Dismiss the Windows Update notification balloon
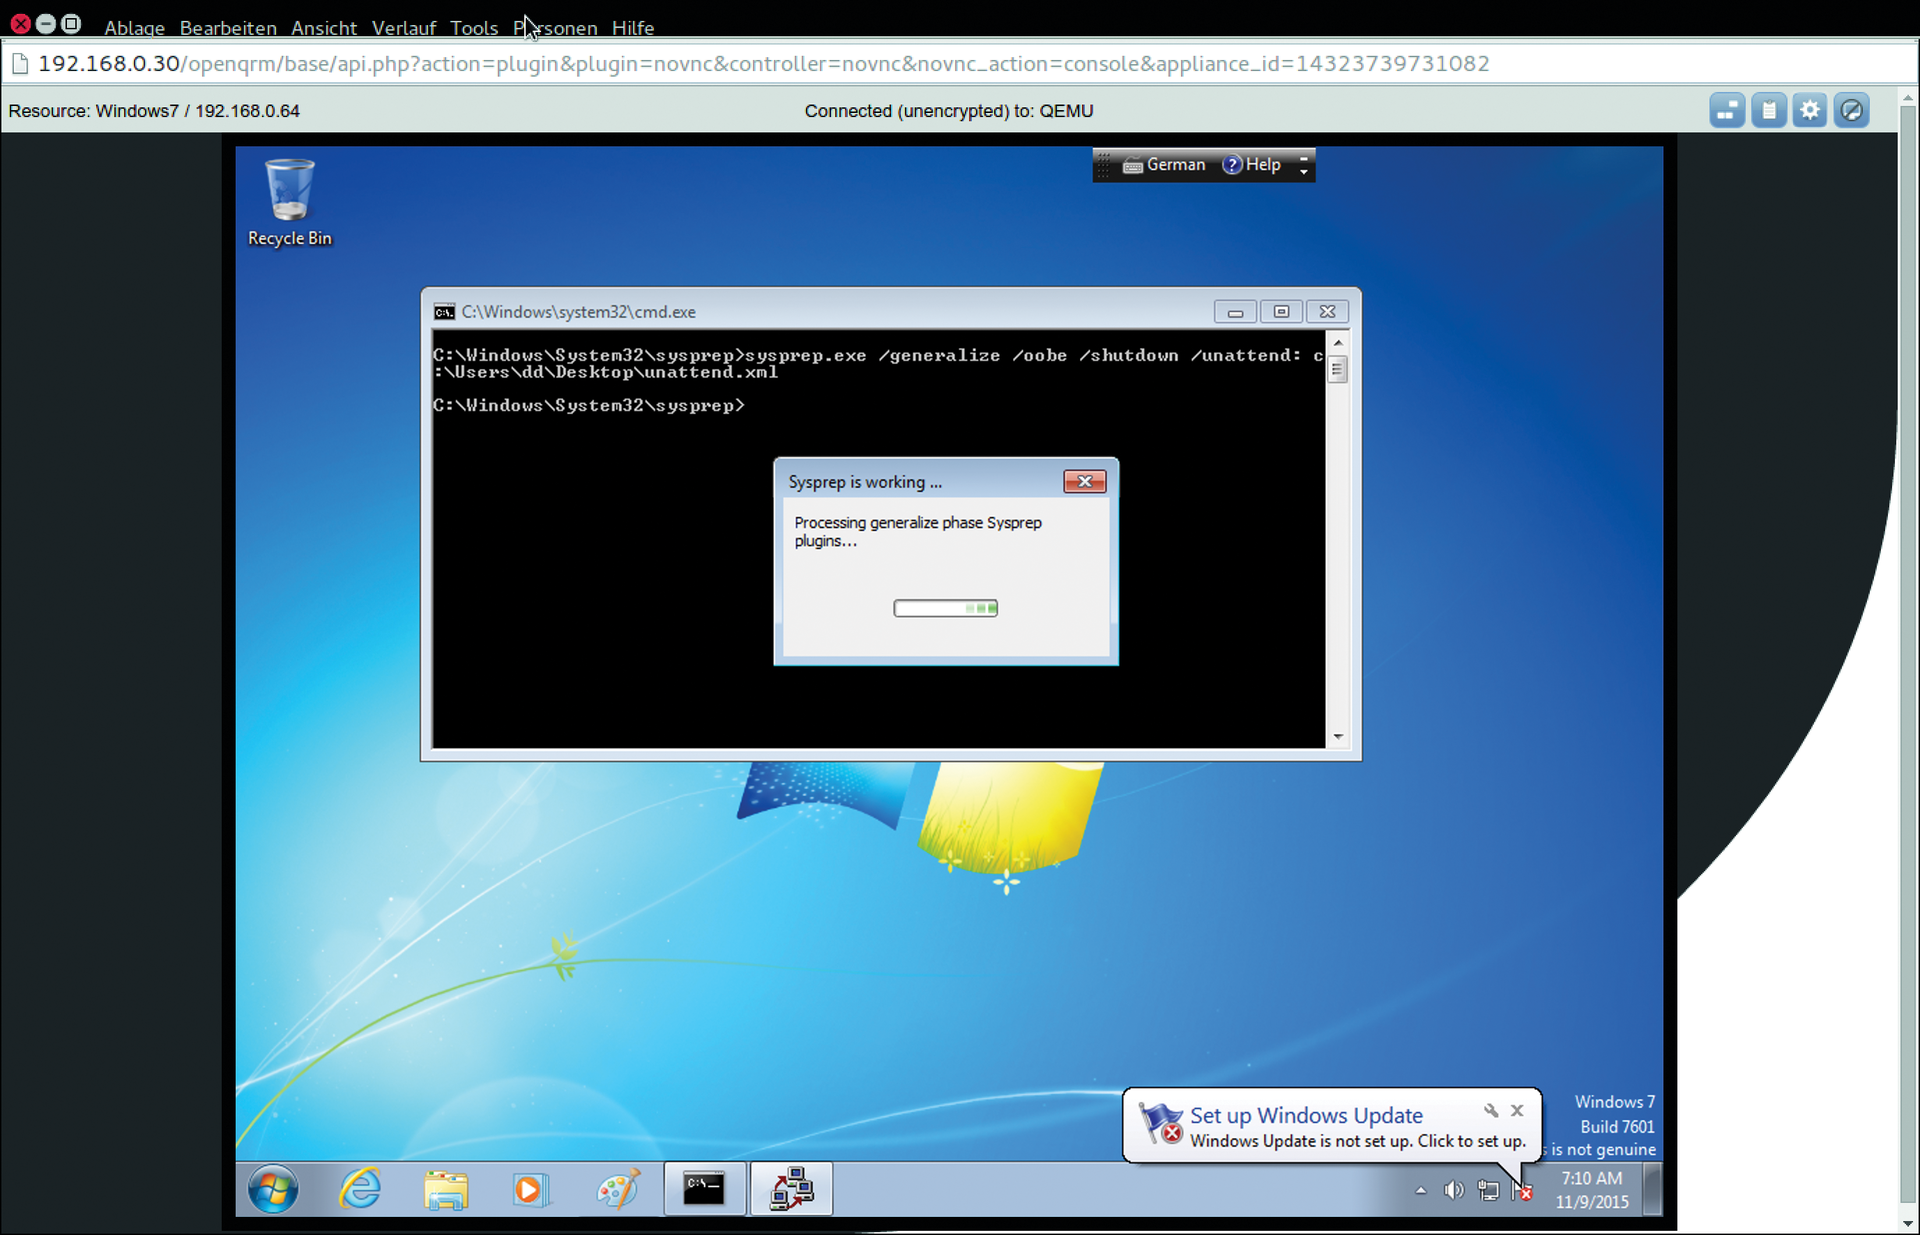This screenshot has width=1920, height=1235. 1516,1110
